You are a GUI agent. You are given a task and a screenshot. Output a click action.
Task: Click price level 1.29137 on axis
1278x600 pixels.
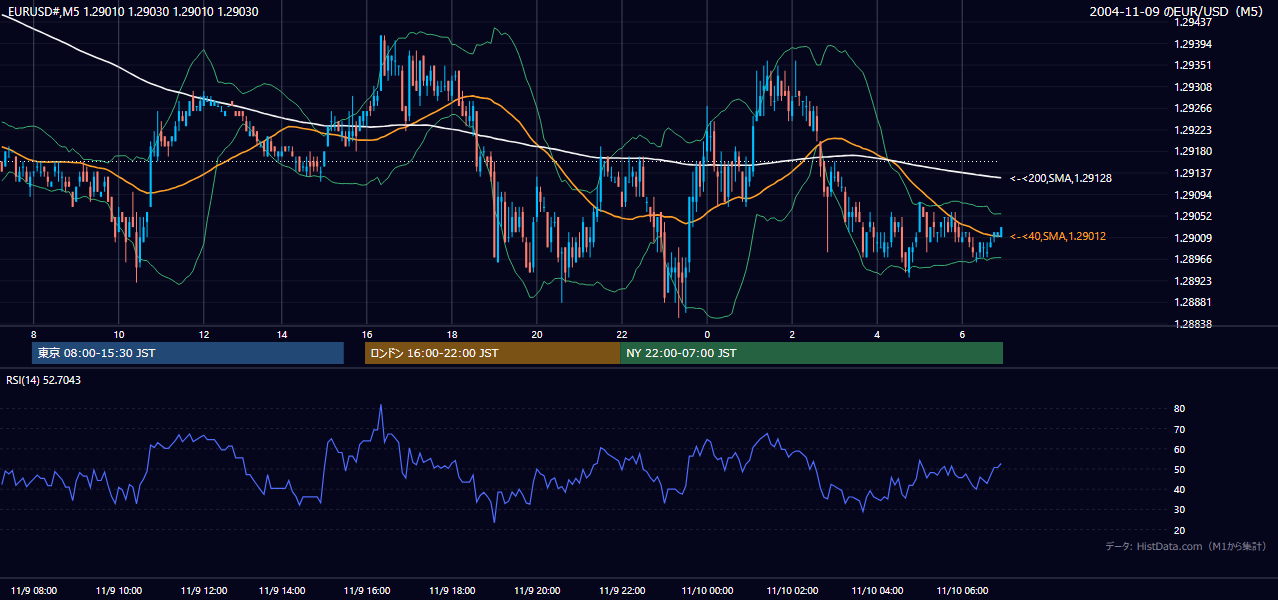coord(1192,173)
